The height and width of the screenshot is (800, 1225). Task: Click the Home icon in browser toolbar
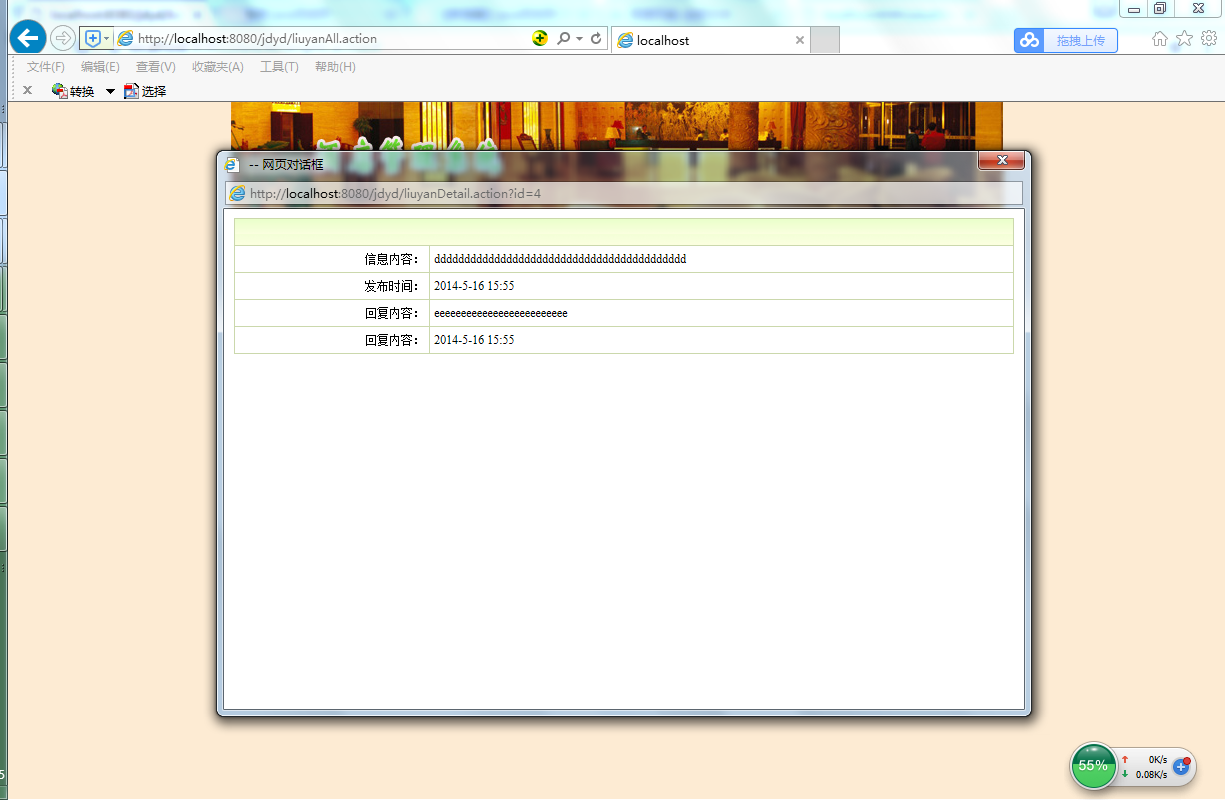(1160, 38)
